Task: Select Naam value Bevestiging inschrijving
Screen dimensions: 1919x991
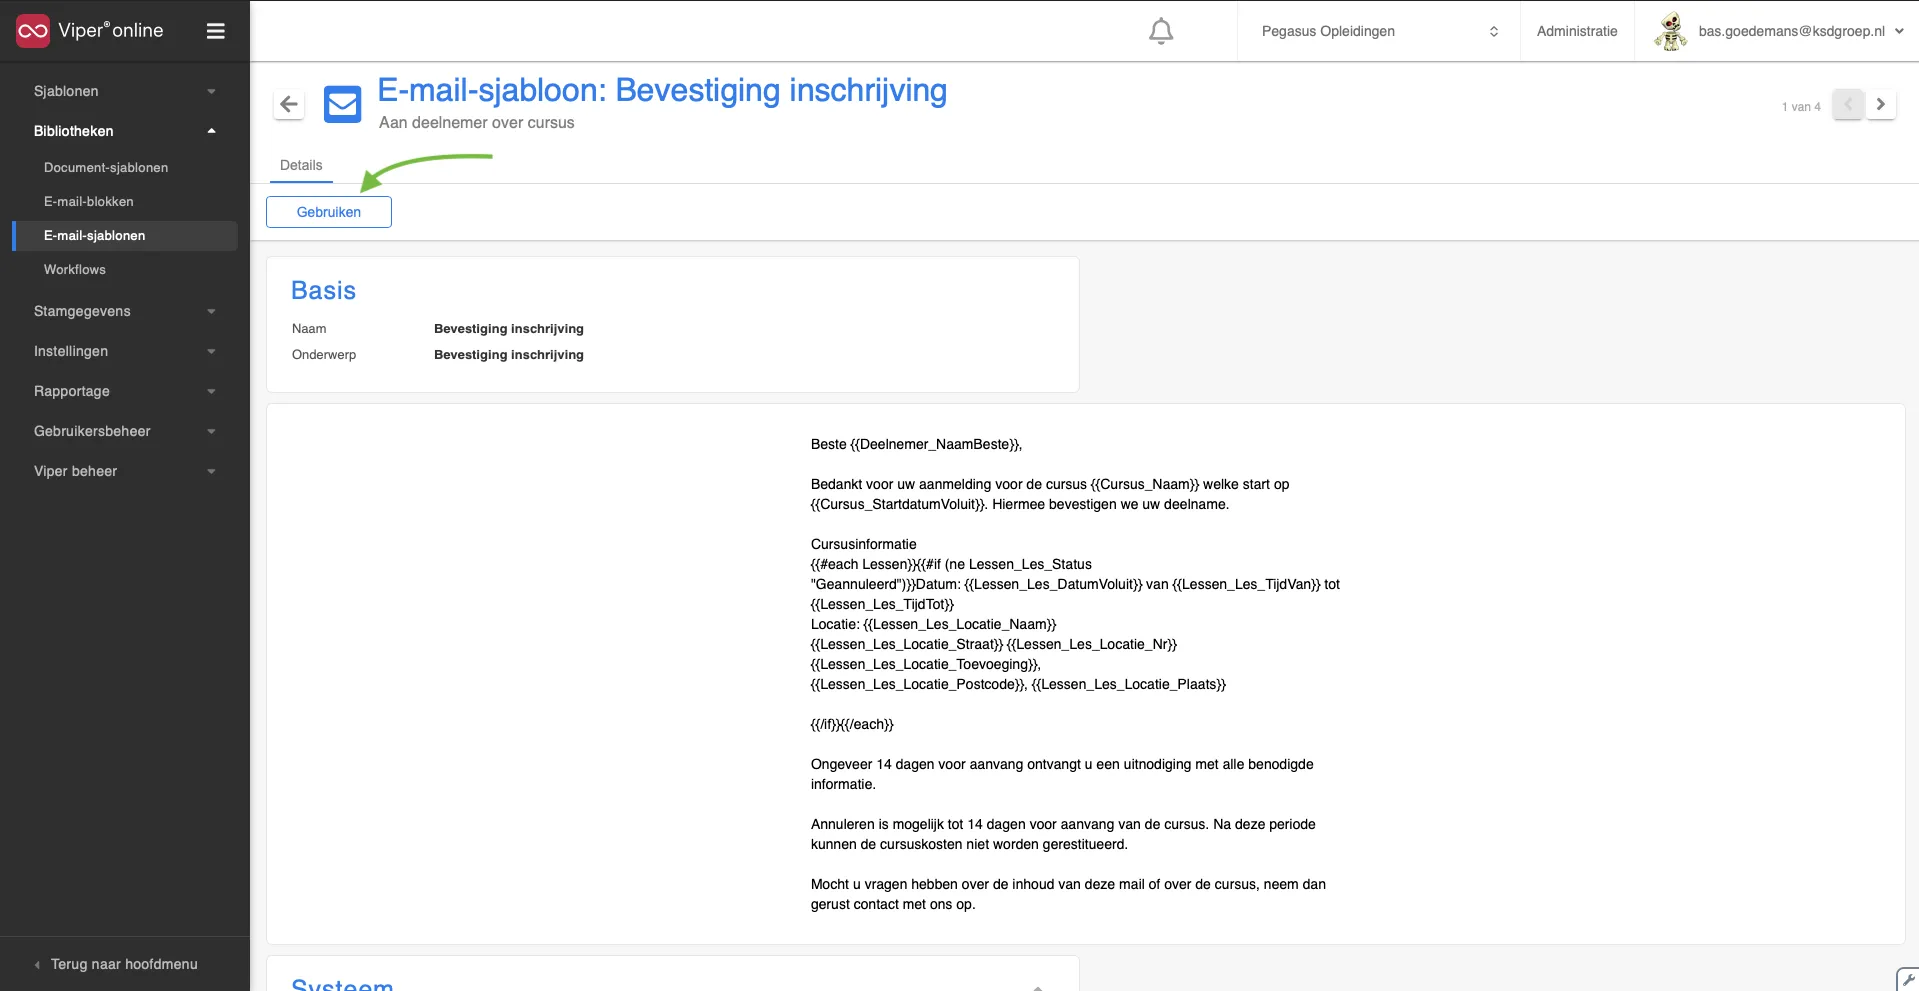Action: [x=509, y=328]
